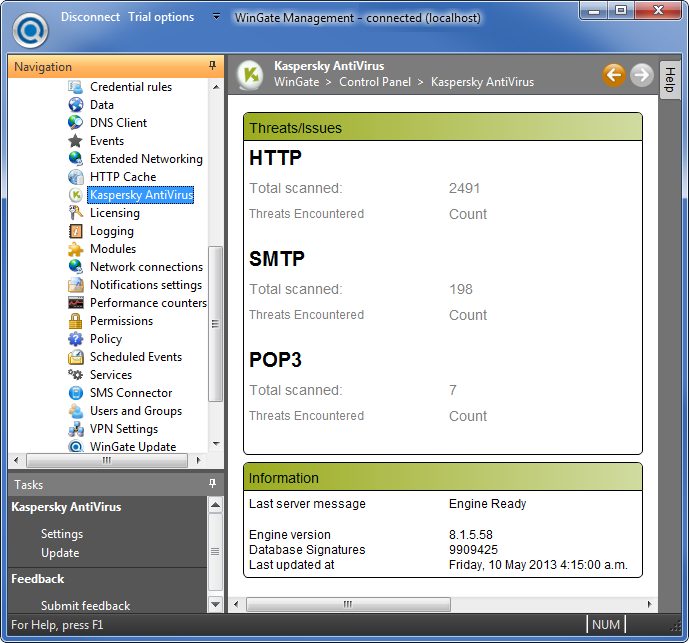Screen dimensions: 689x643
Task: Click the NUM status bar indicator
Action: click(x=606, y=625)
